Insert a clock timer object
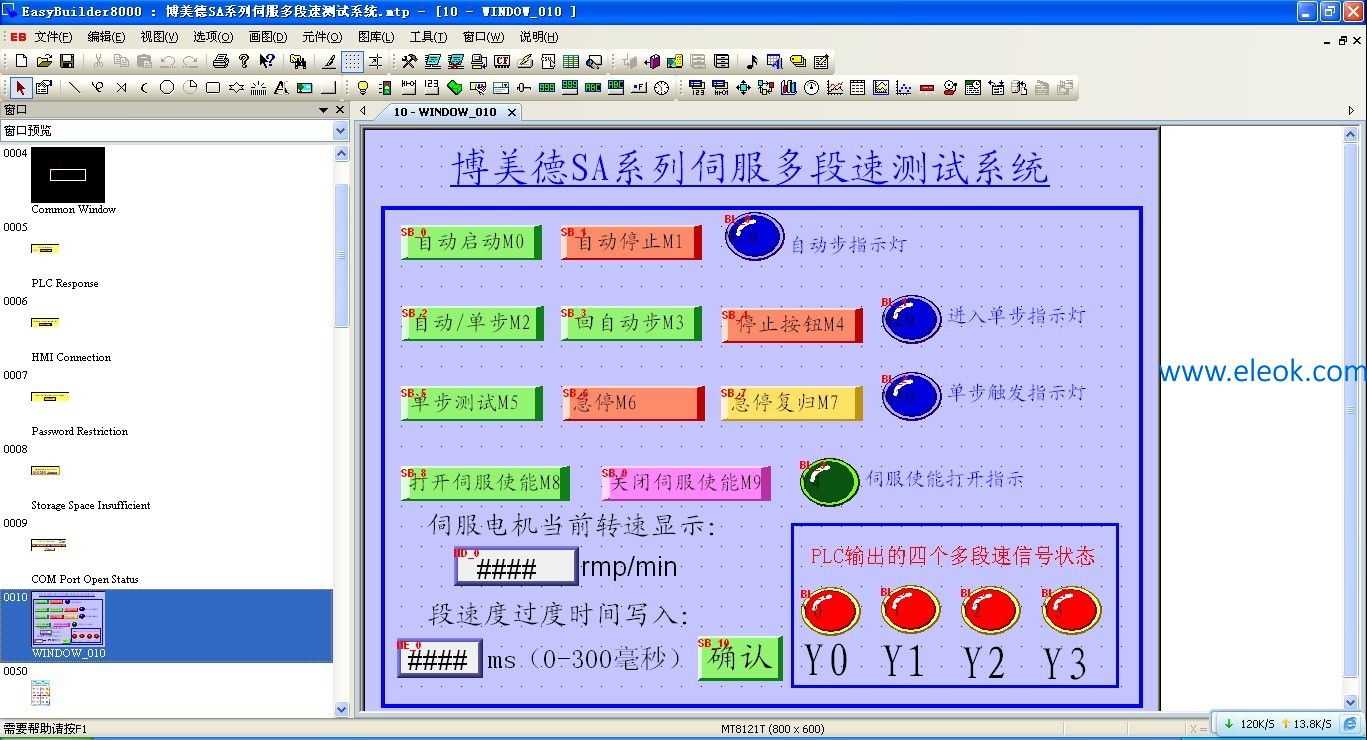Image resolution: width=1367 pixels, height=740 pixels. coord(662,88)
